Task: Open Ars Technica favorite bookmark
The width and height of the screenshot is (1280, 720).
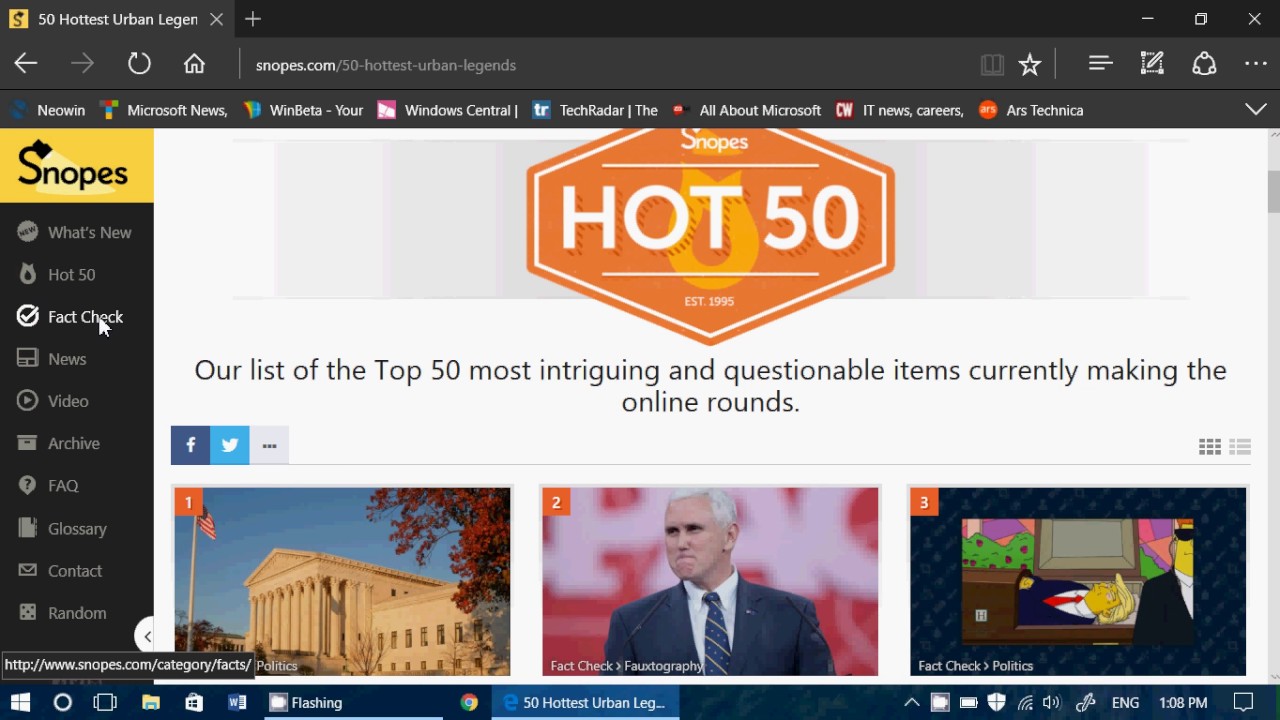Action: pyautogui.click(x=1031, y=110)
